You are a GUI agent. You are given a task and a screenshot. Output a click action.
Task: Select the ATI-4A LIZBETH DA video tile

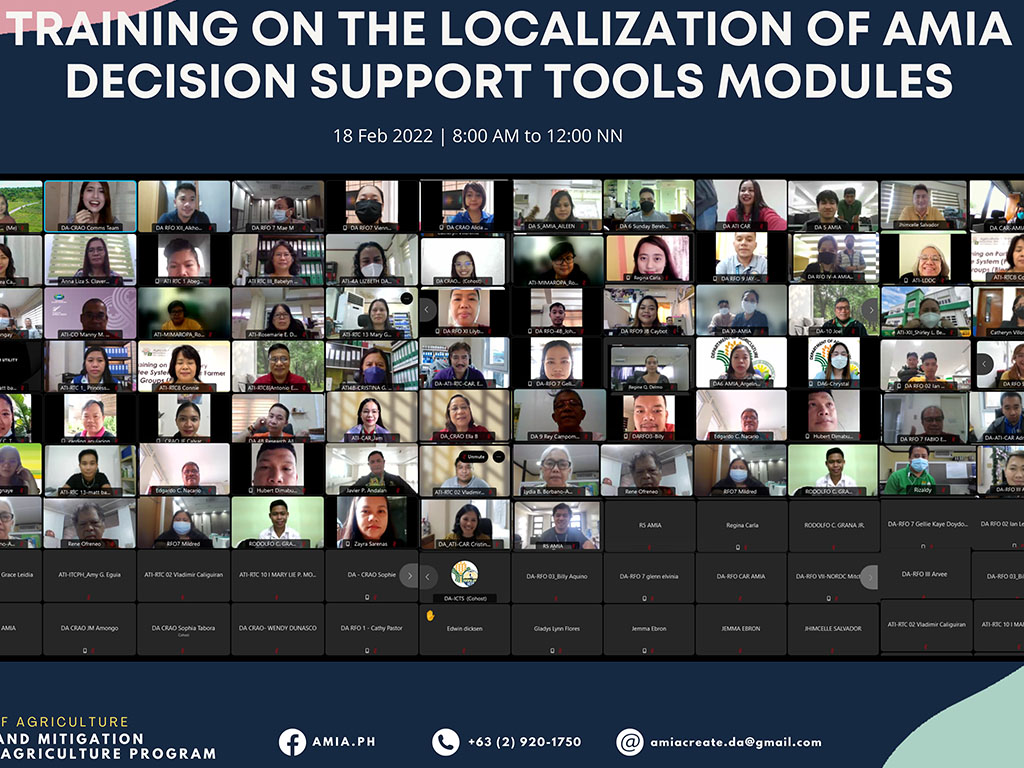click(x=372, y=260)
